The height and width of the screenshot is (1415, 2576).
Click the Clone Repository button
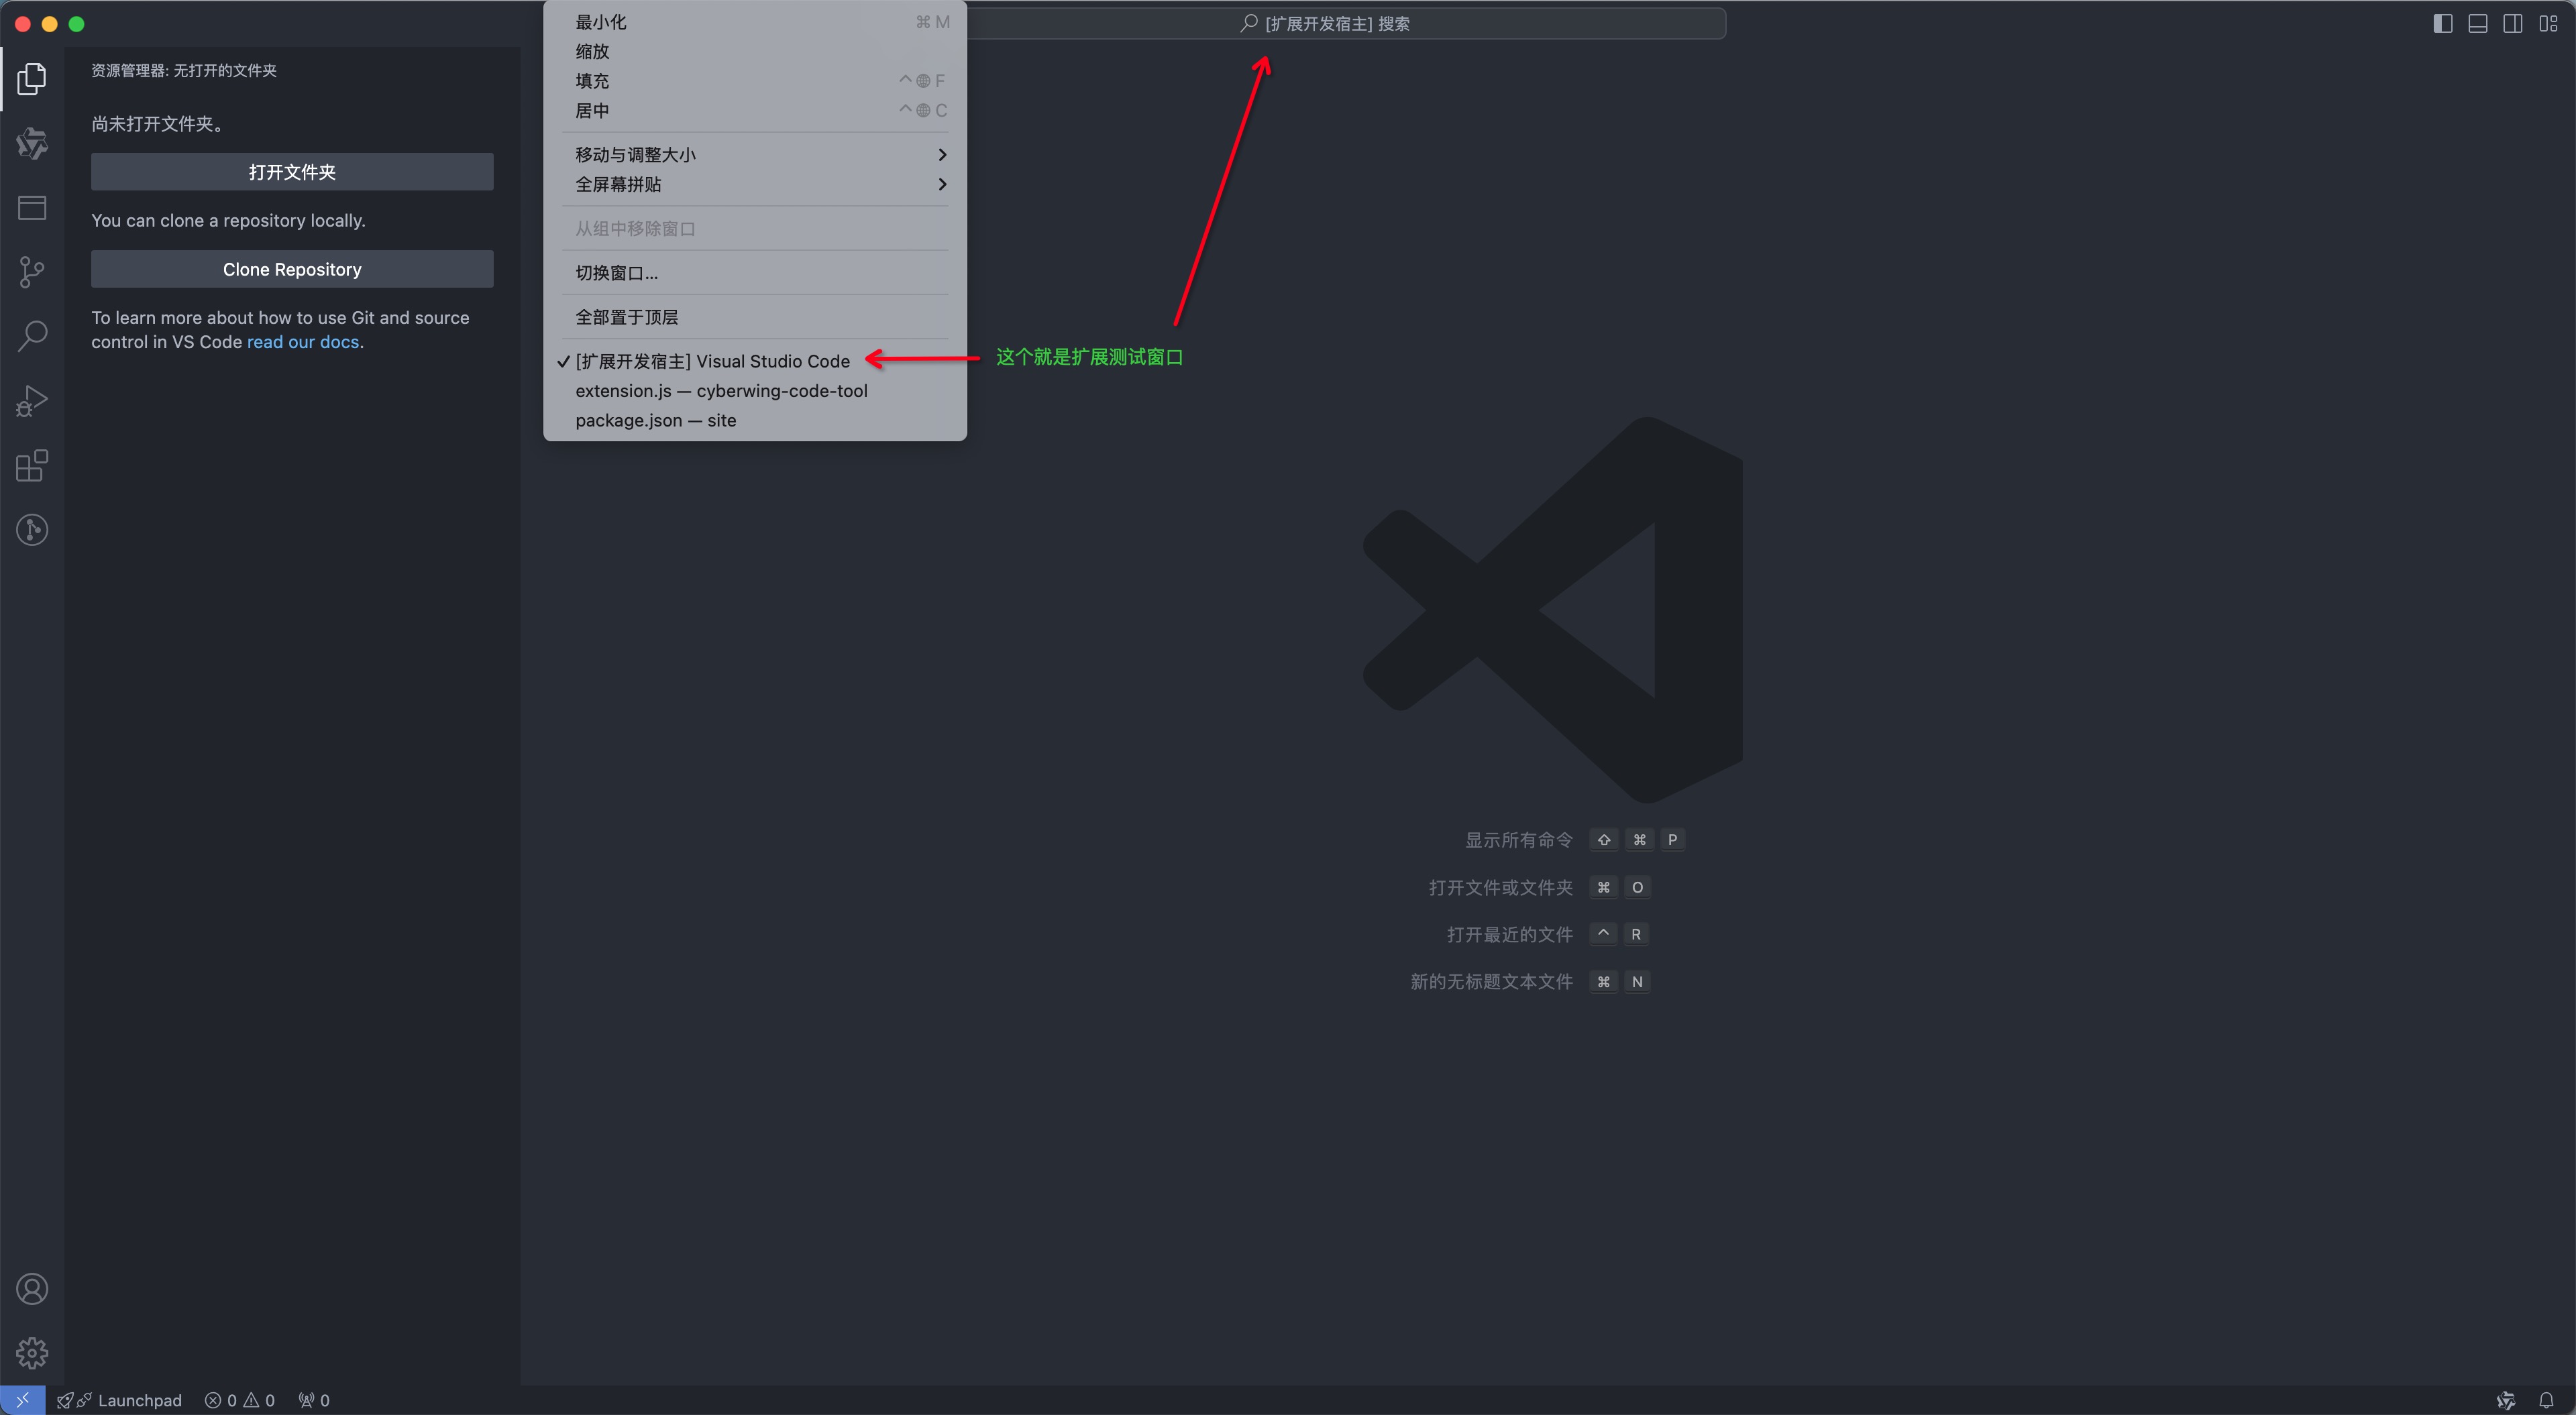click(292, 269)
